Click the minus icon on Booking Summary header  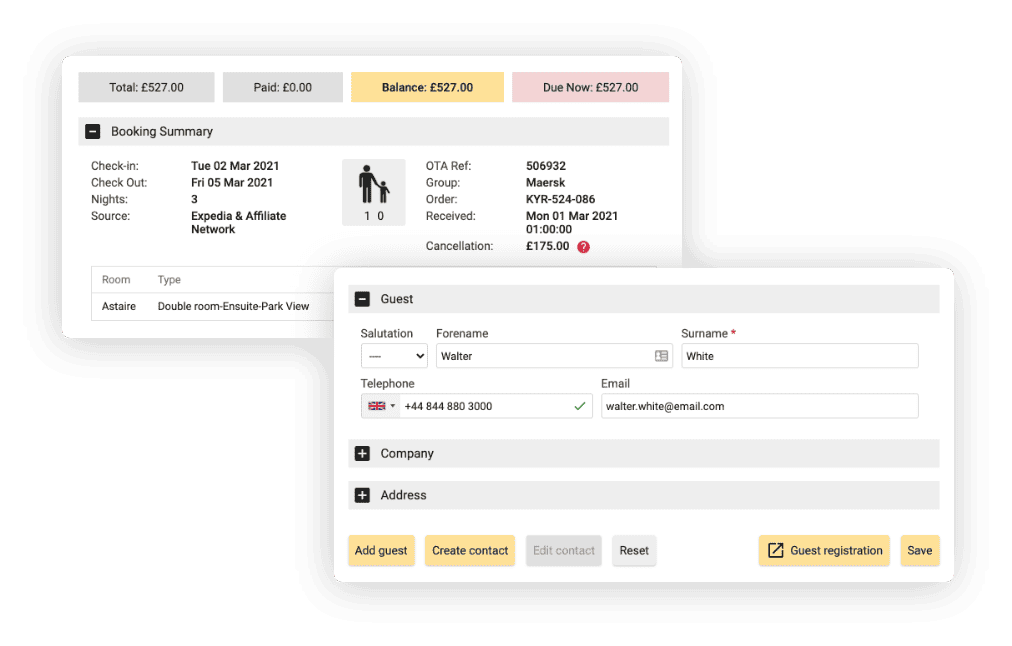pos(93,131)
